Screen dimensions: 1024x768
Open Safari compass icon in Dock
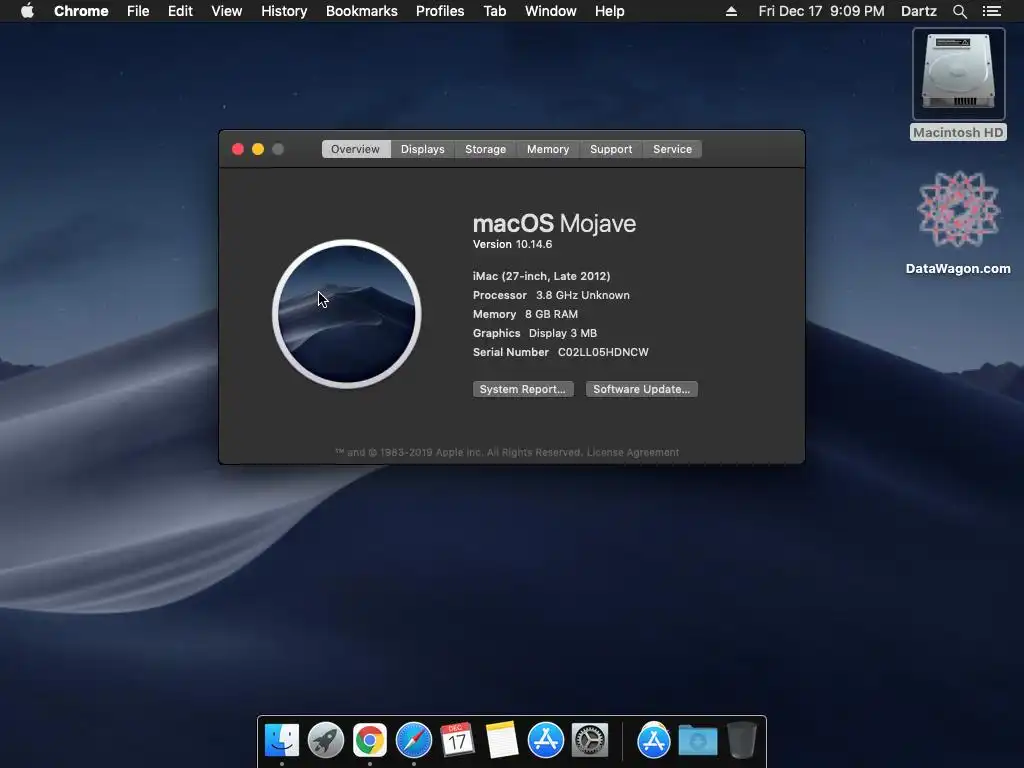(413, 740)
